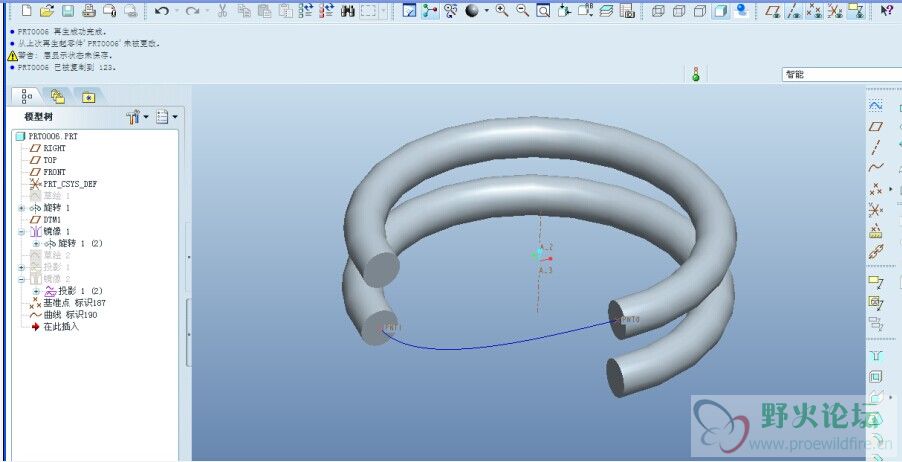
Task: Click the dashed selection box tool
Action: tap(368, 11)
